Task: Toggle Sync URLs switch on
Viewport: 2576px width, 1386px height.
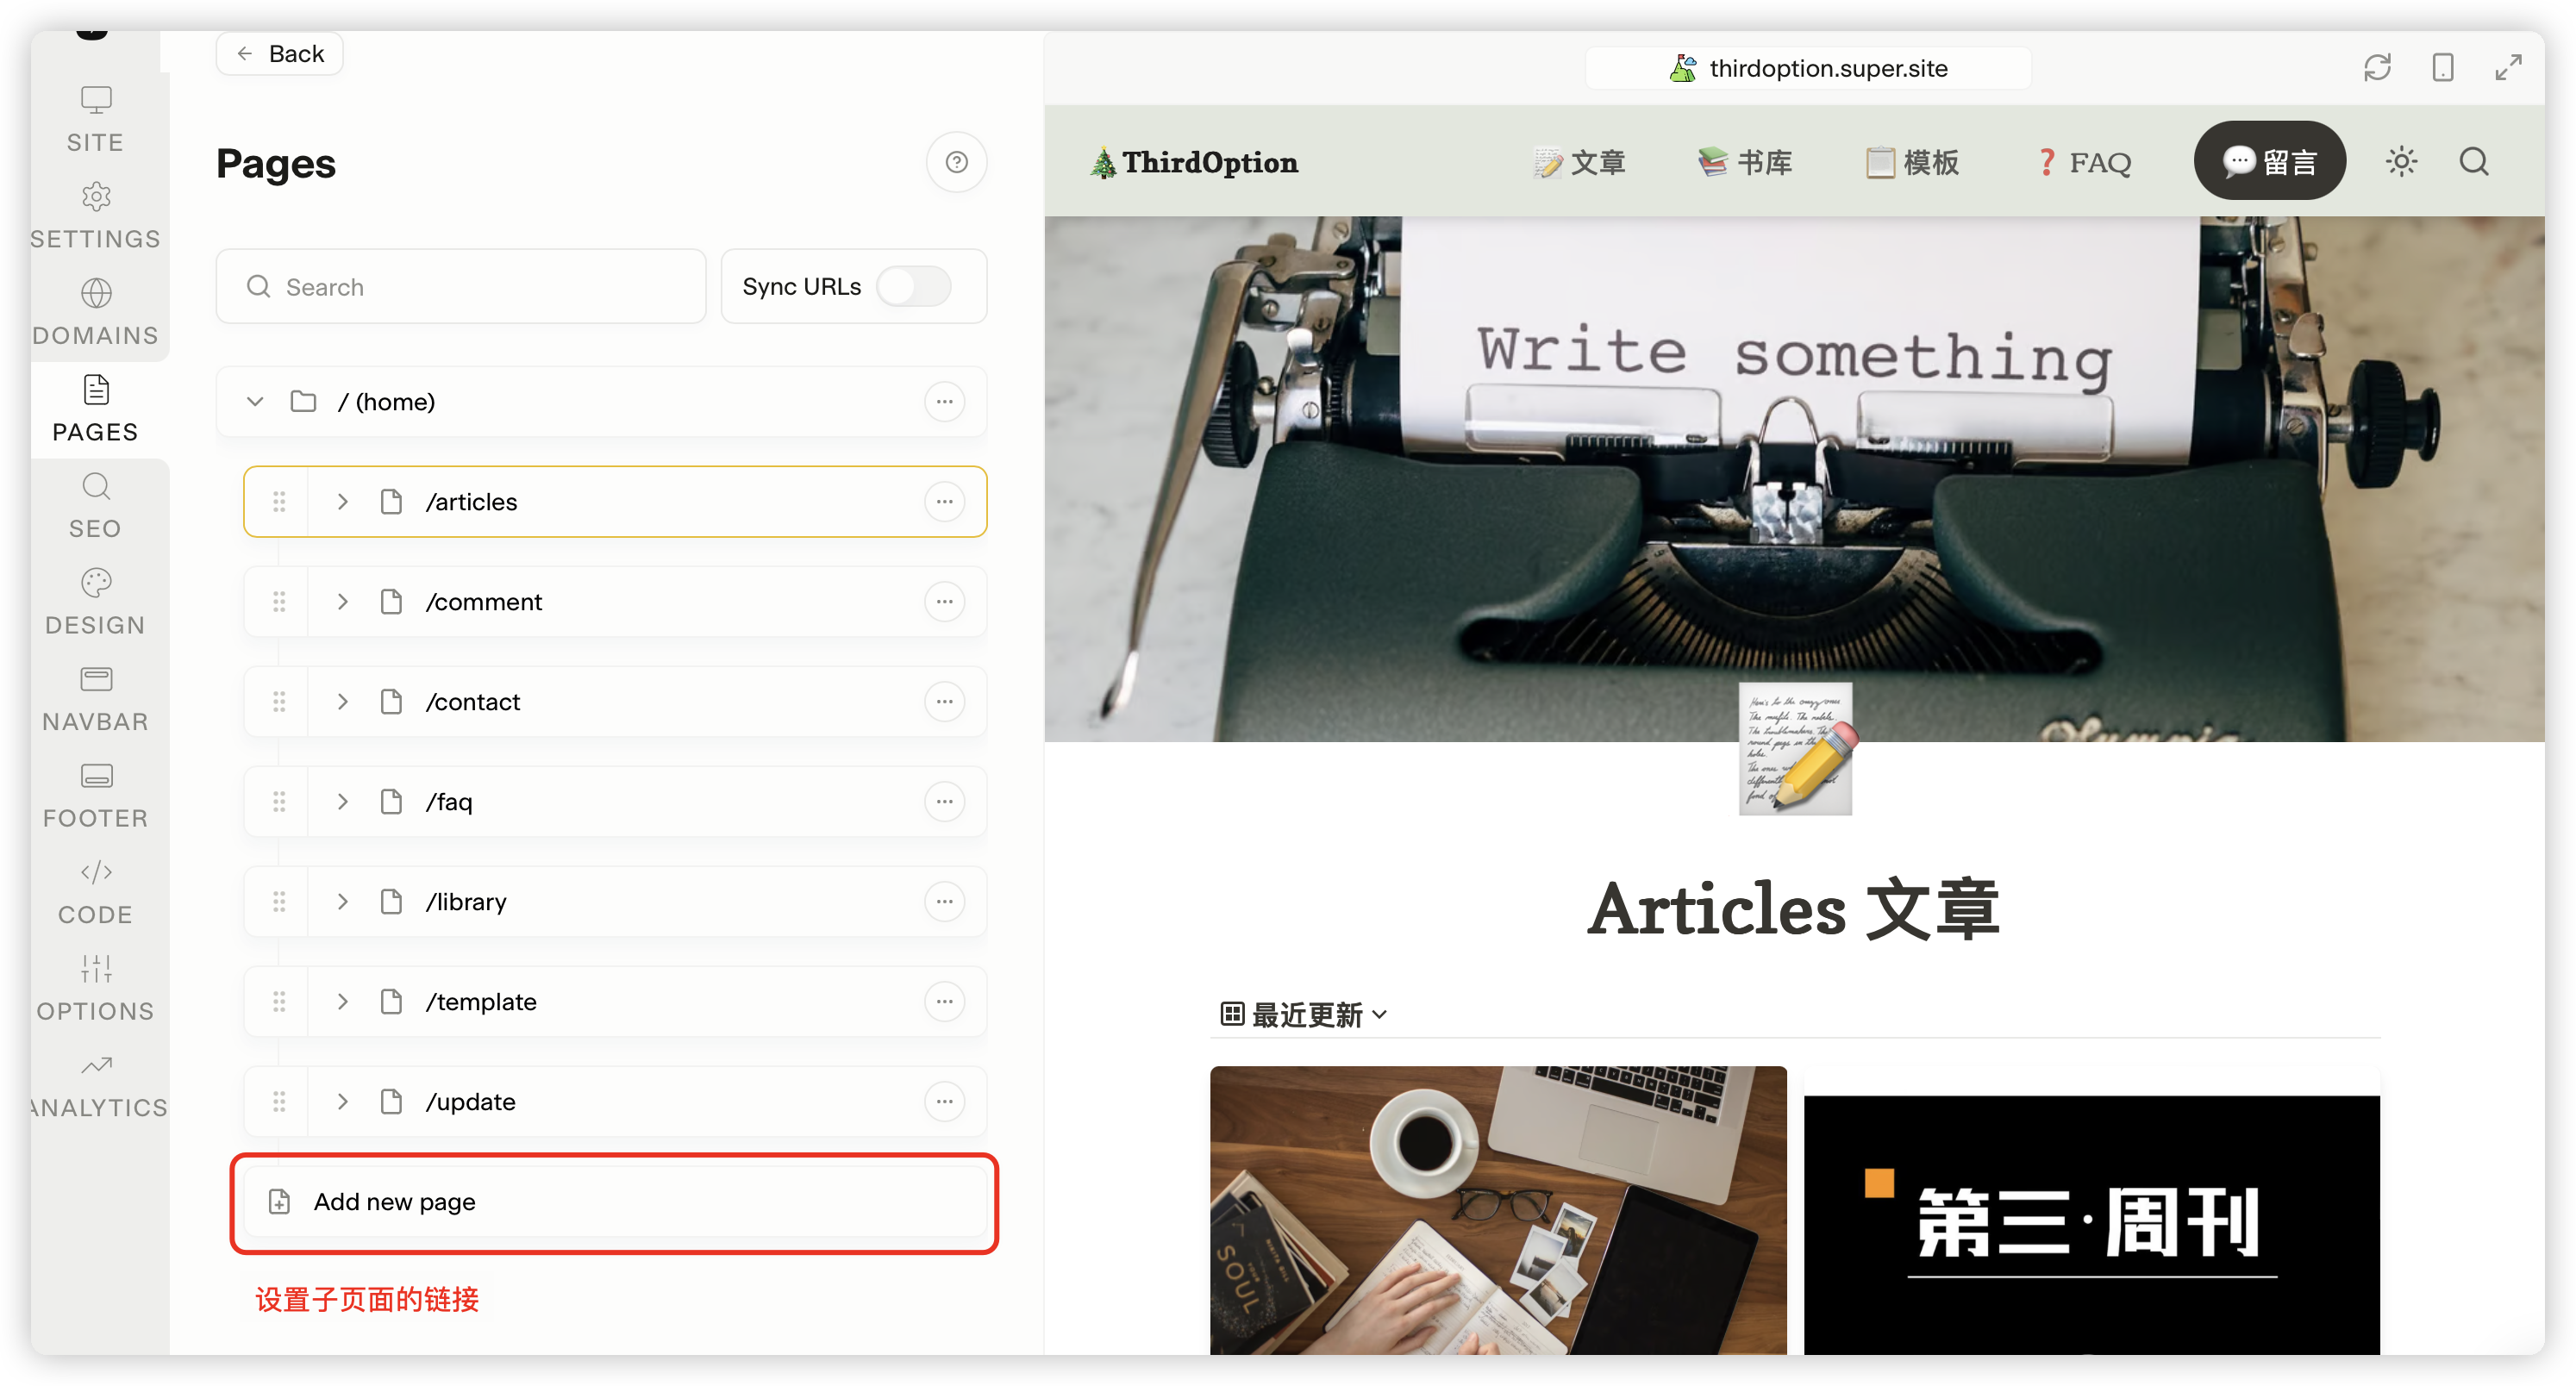Action: 913,287
